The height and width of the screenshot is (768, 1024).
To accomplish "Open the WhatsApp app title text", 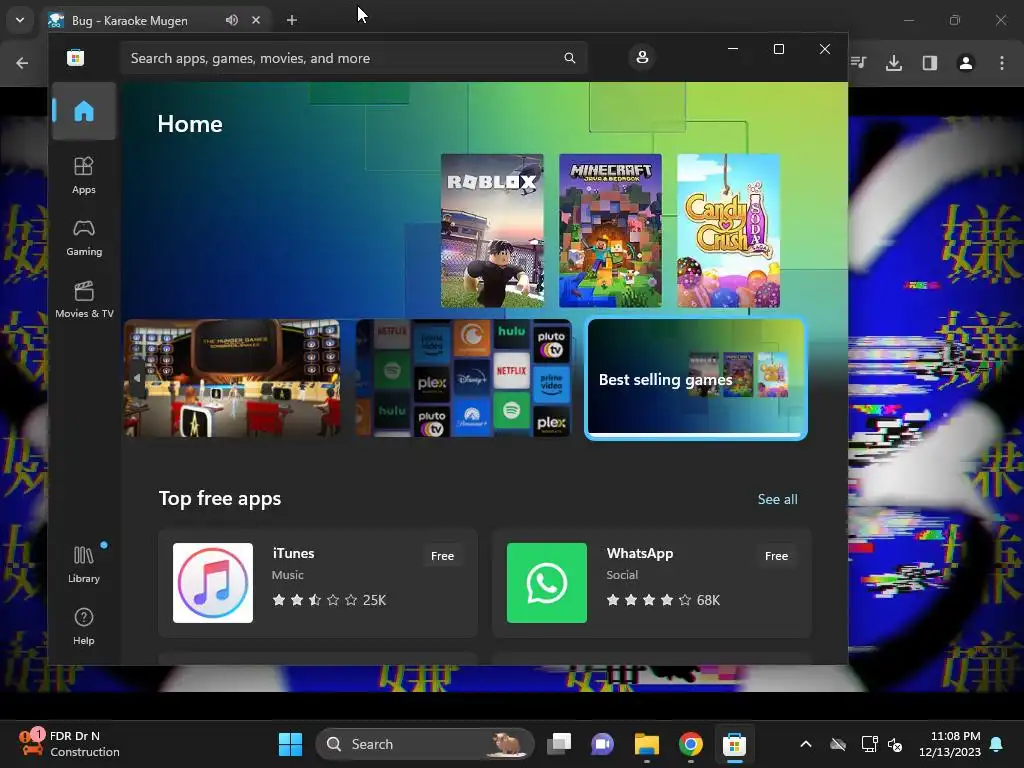I will tap(639, 553).
